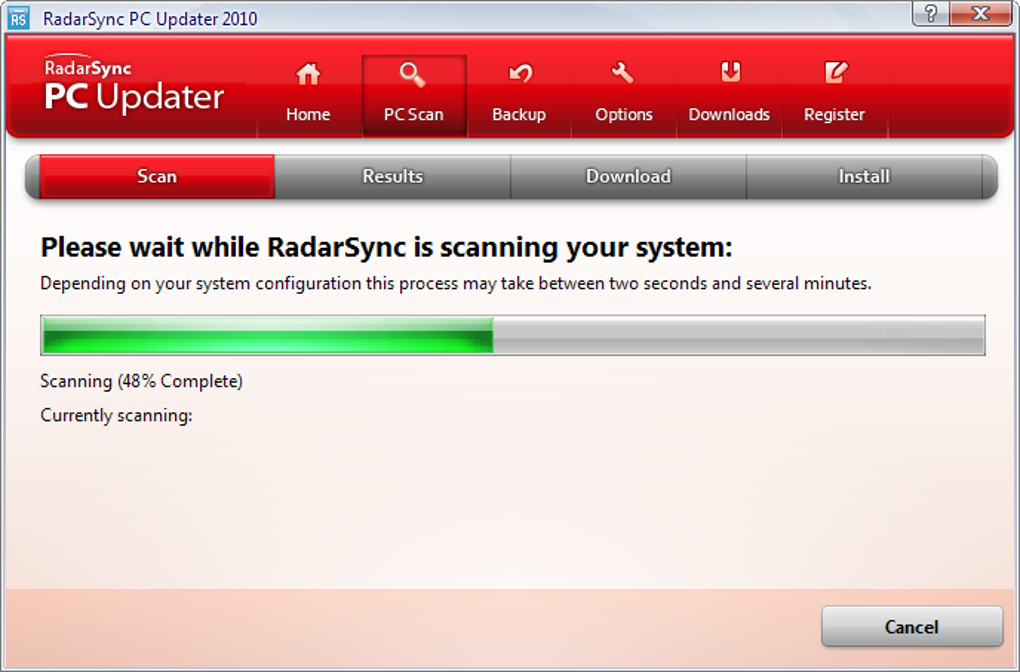Select the Home icon in the toolbar
1020x672 pixels.
coord(307,73)
